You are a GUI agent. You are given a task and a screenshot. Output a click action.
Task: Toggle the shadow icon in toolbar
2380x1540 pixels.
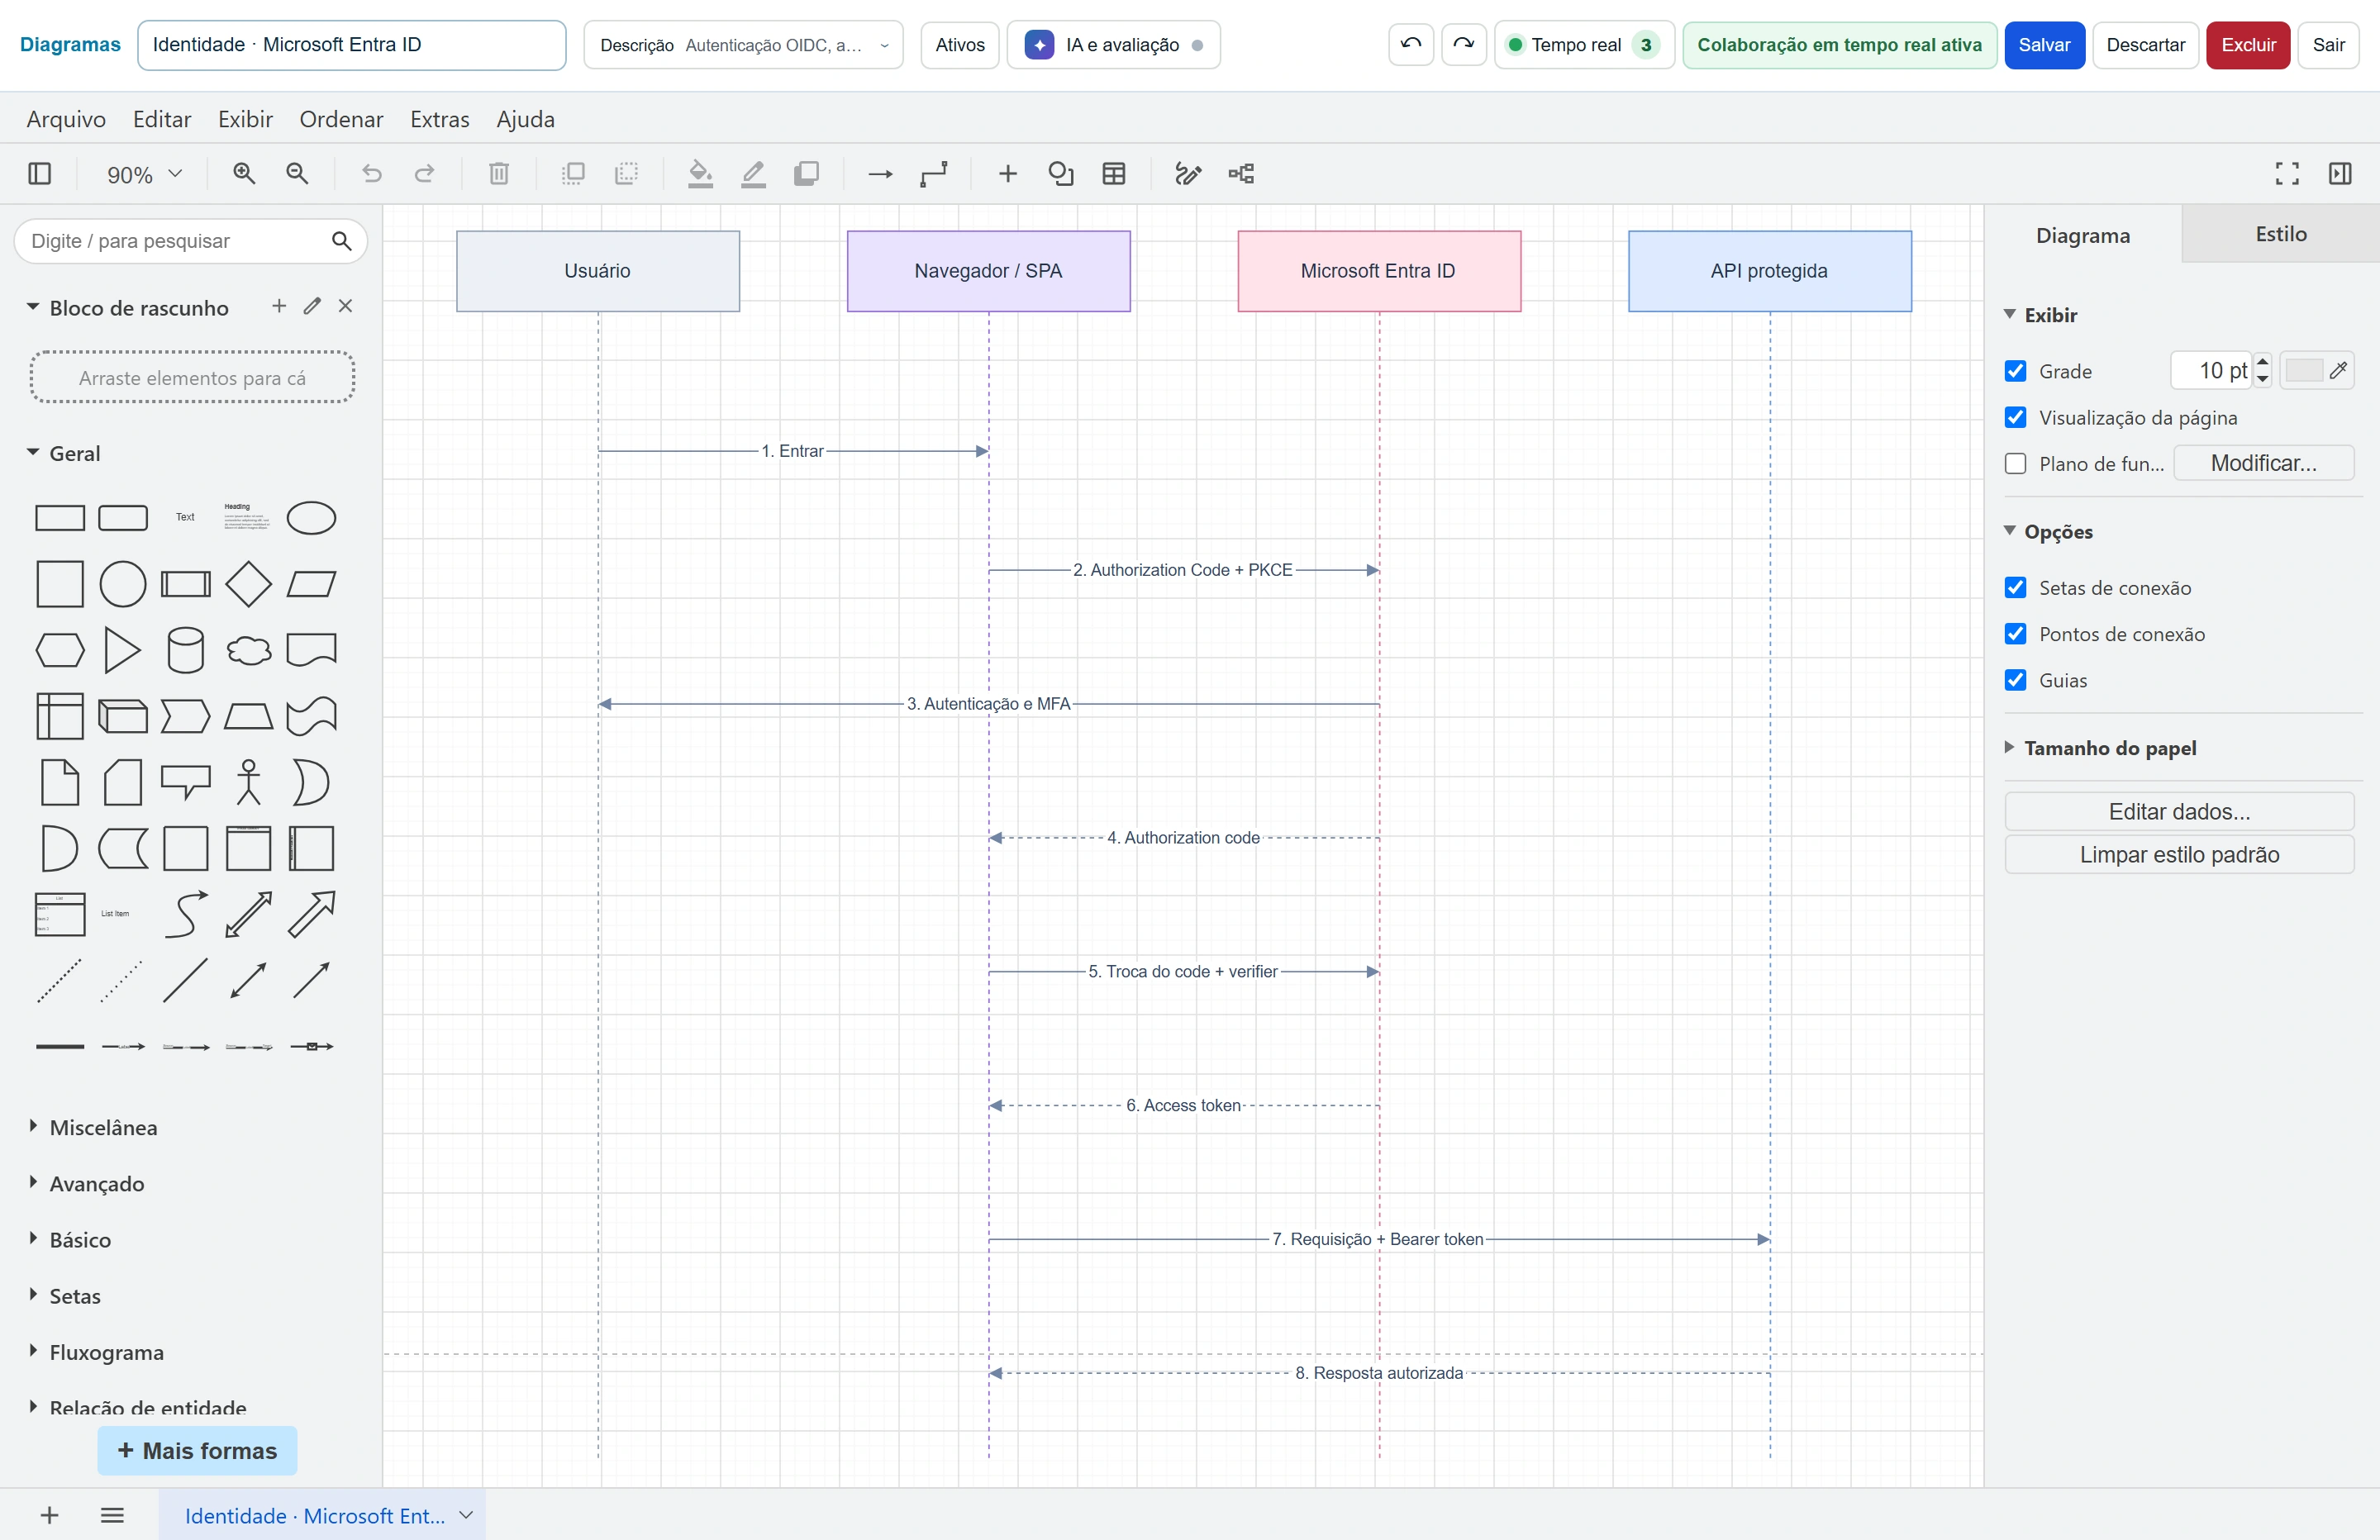pyautogui.click(x=806, y=174)
